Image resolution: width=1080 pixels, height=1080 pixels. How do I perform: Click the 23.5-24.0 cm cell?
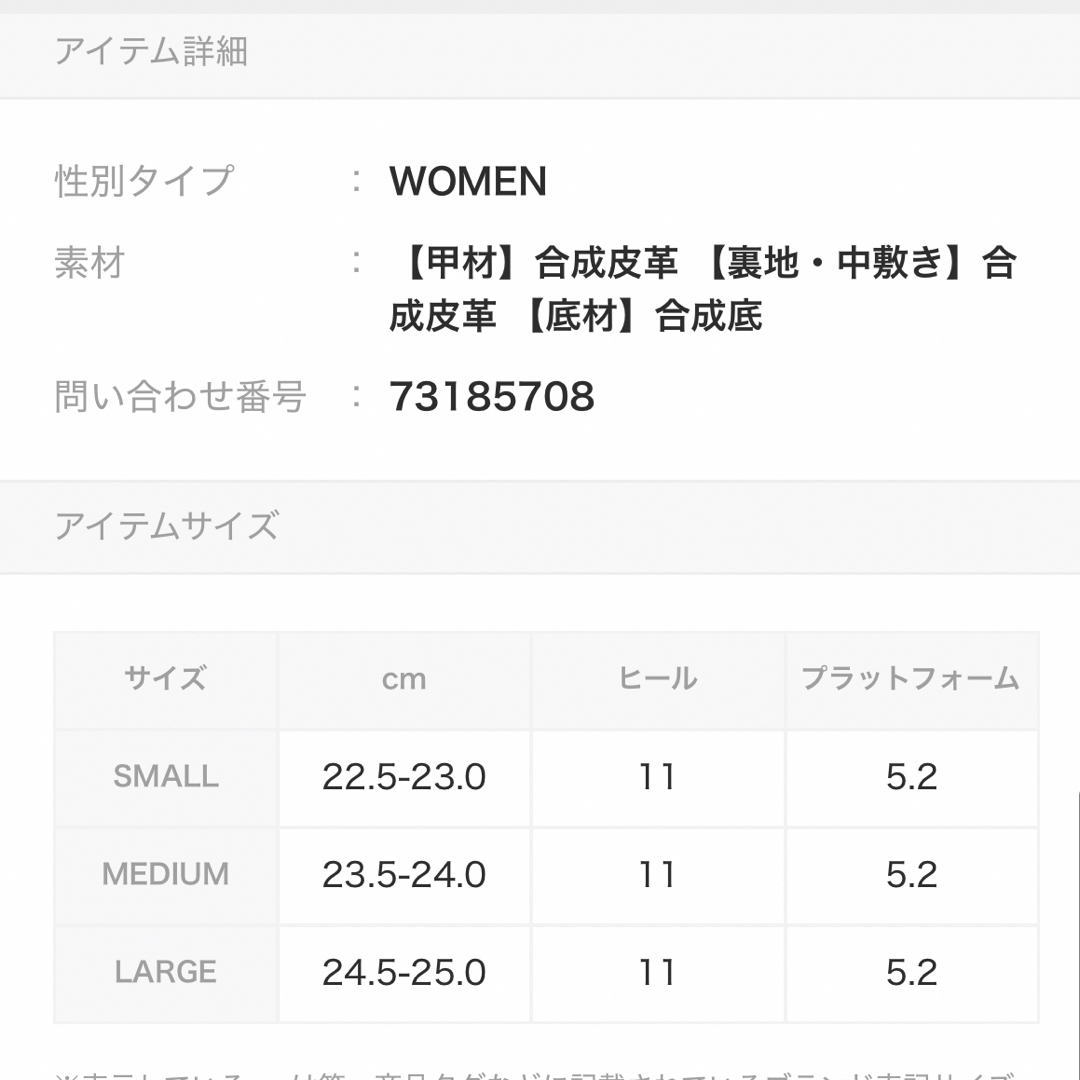(404, 875)
